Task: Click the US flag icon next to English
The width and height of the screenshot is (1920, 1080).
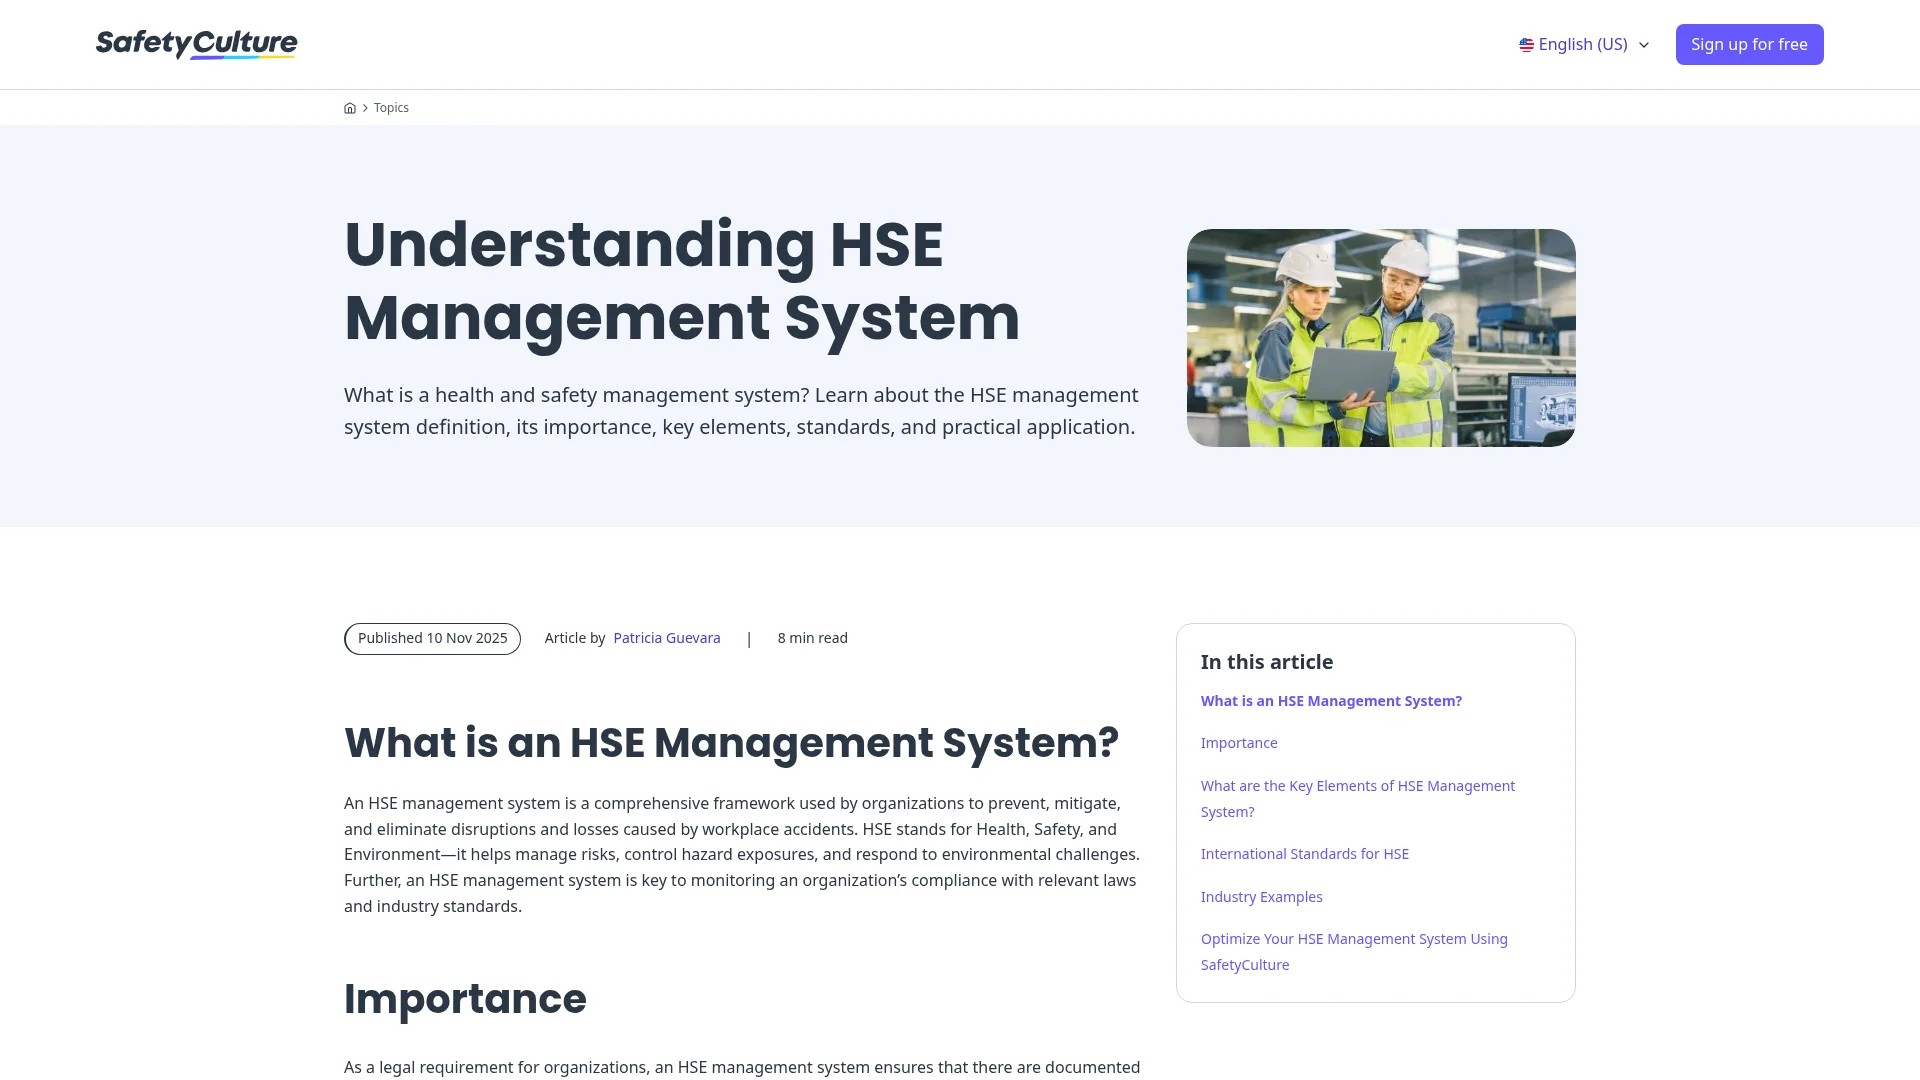Action: click(1525, 44)
